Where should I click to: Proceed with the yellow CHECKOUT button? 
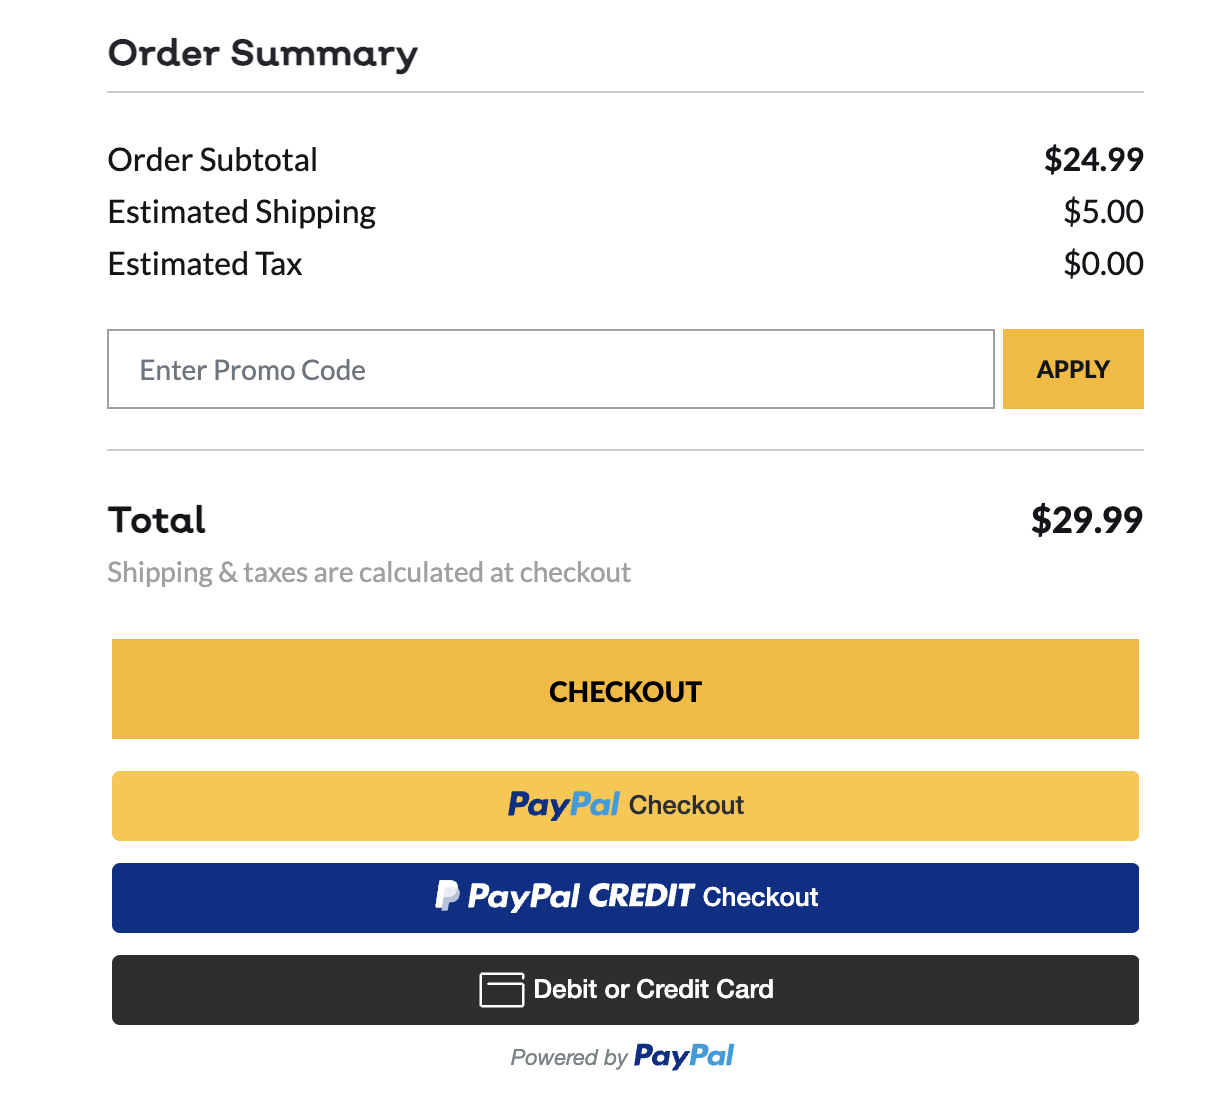pos(625,689)
